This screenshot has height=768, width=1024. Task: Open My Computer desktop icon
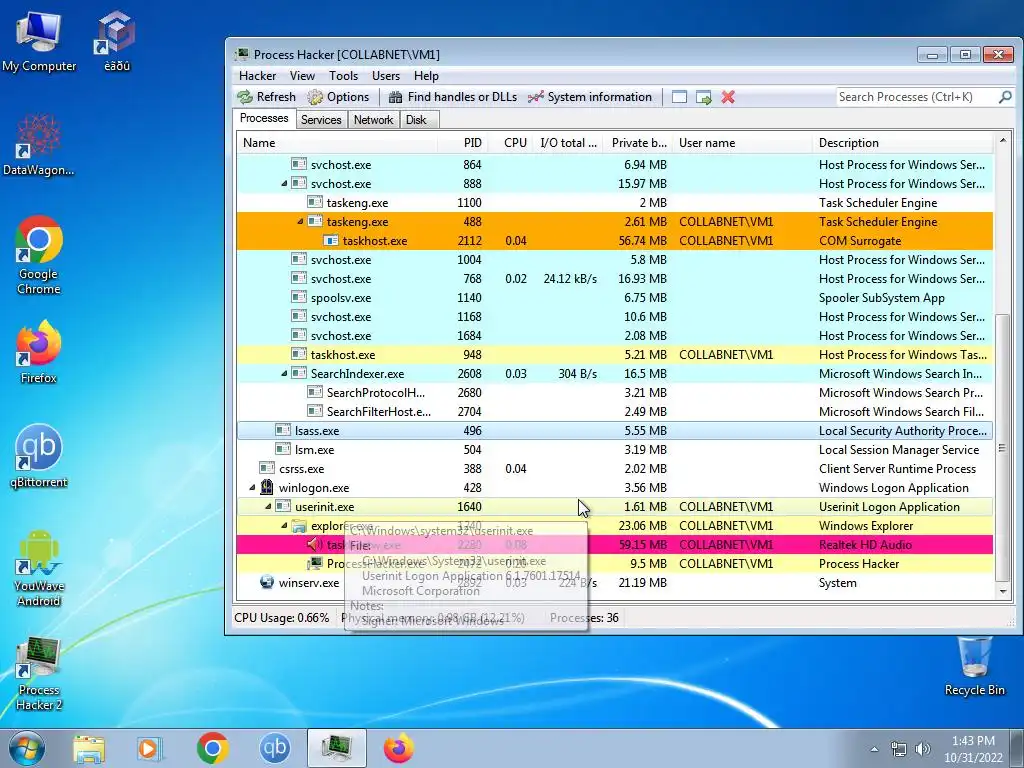click(x=39, y=42)
